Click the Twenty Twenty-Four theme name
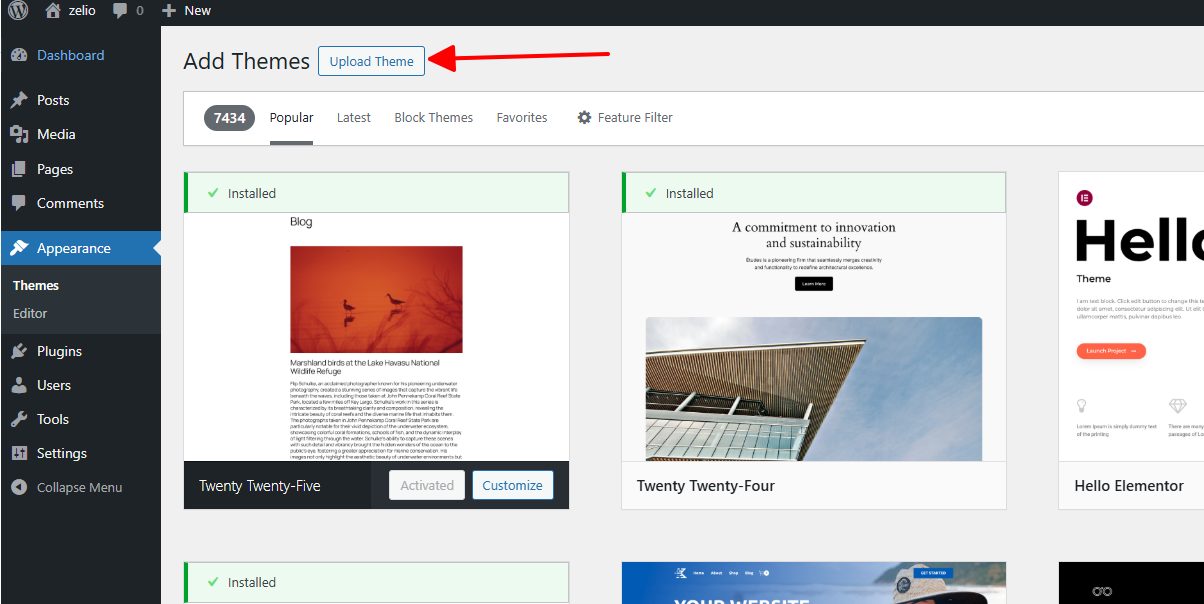1204x604 pixels. pos(706,485)
